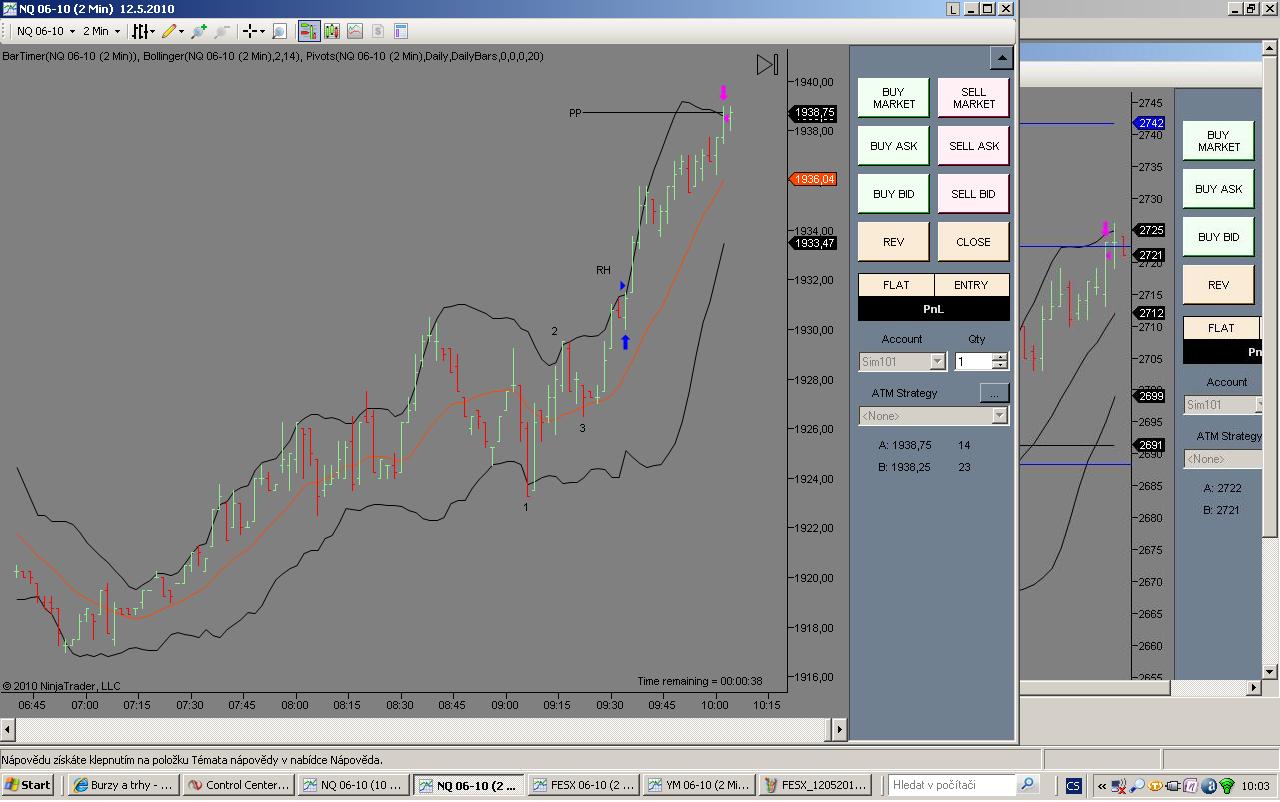This screenshot has height=802, width=1280.
Task: Click BUY BID in the background chart window
Action: (x=1218, y=237)
